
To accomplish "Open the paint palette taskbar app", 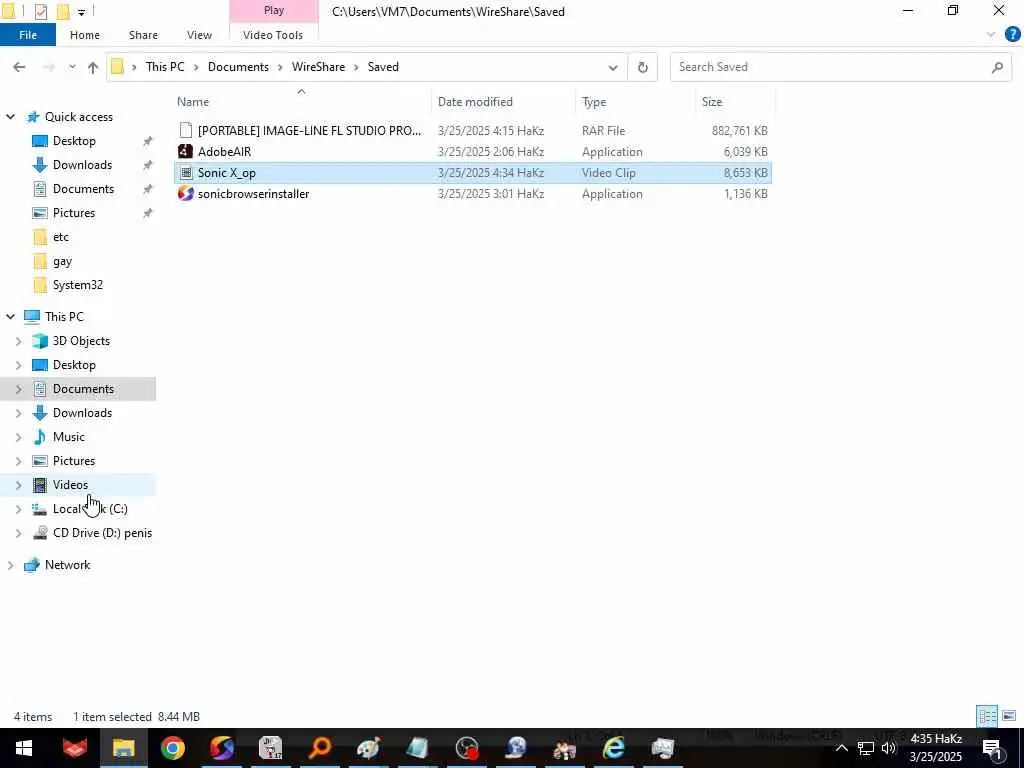I will [368, 748].
